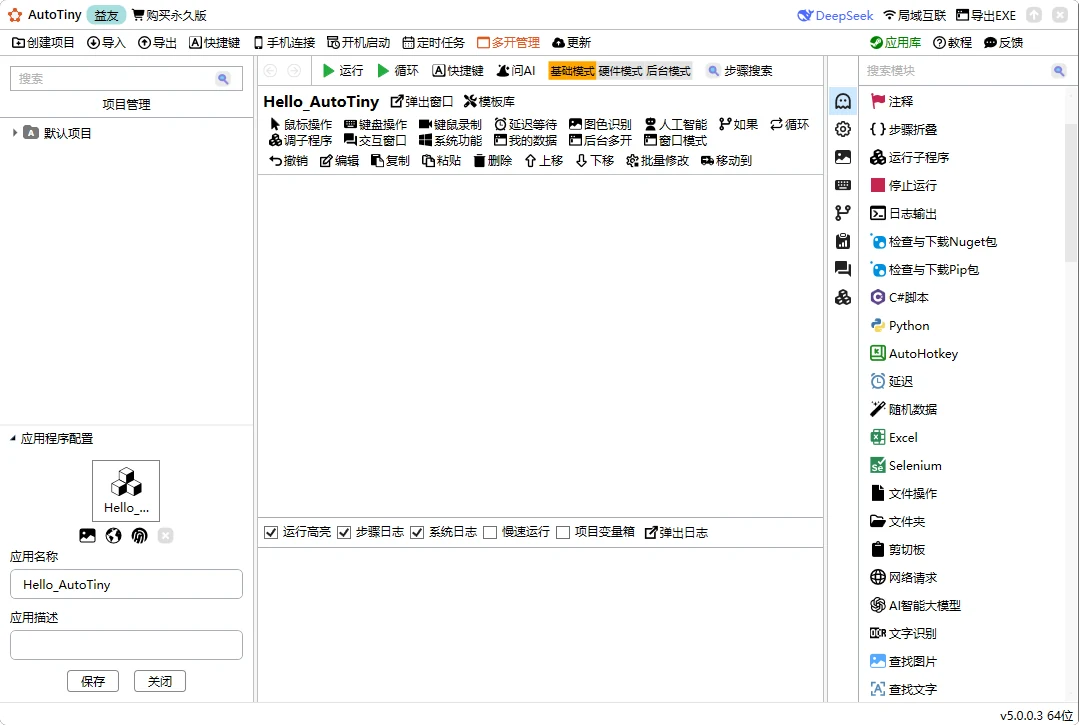Click the 循环 loop-run play button
The width and height of the screenshot is (1079, 725).
[398, 71]
